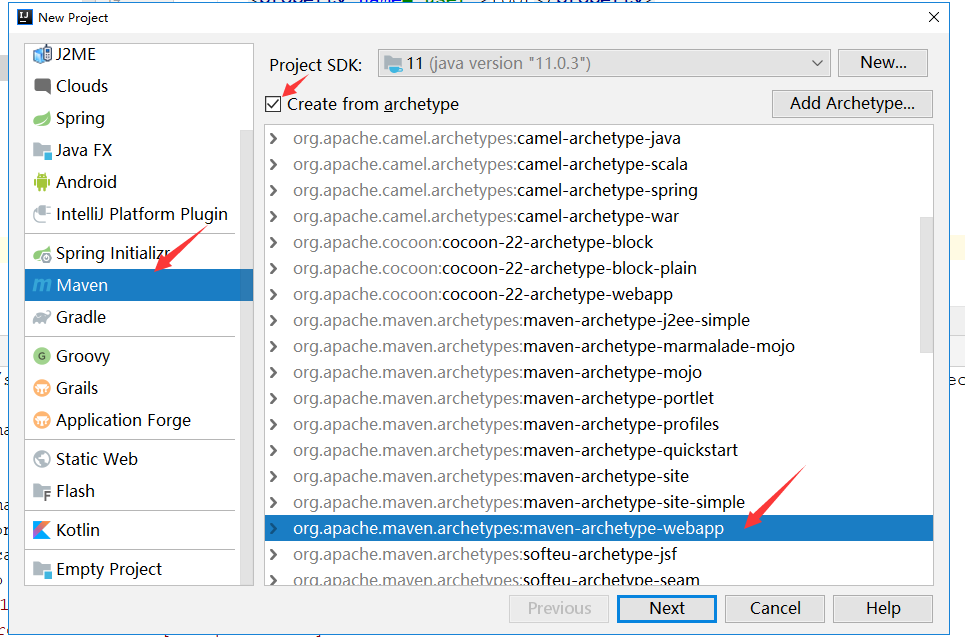Select Static Web project type label

tap(97, 459)
